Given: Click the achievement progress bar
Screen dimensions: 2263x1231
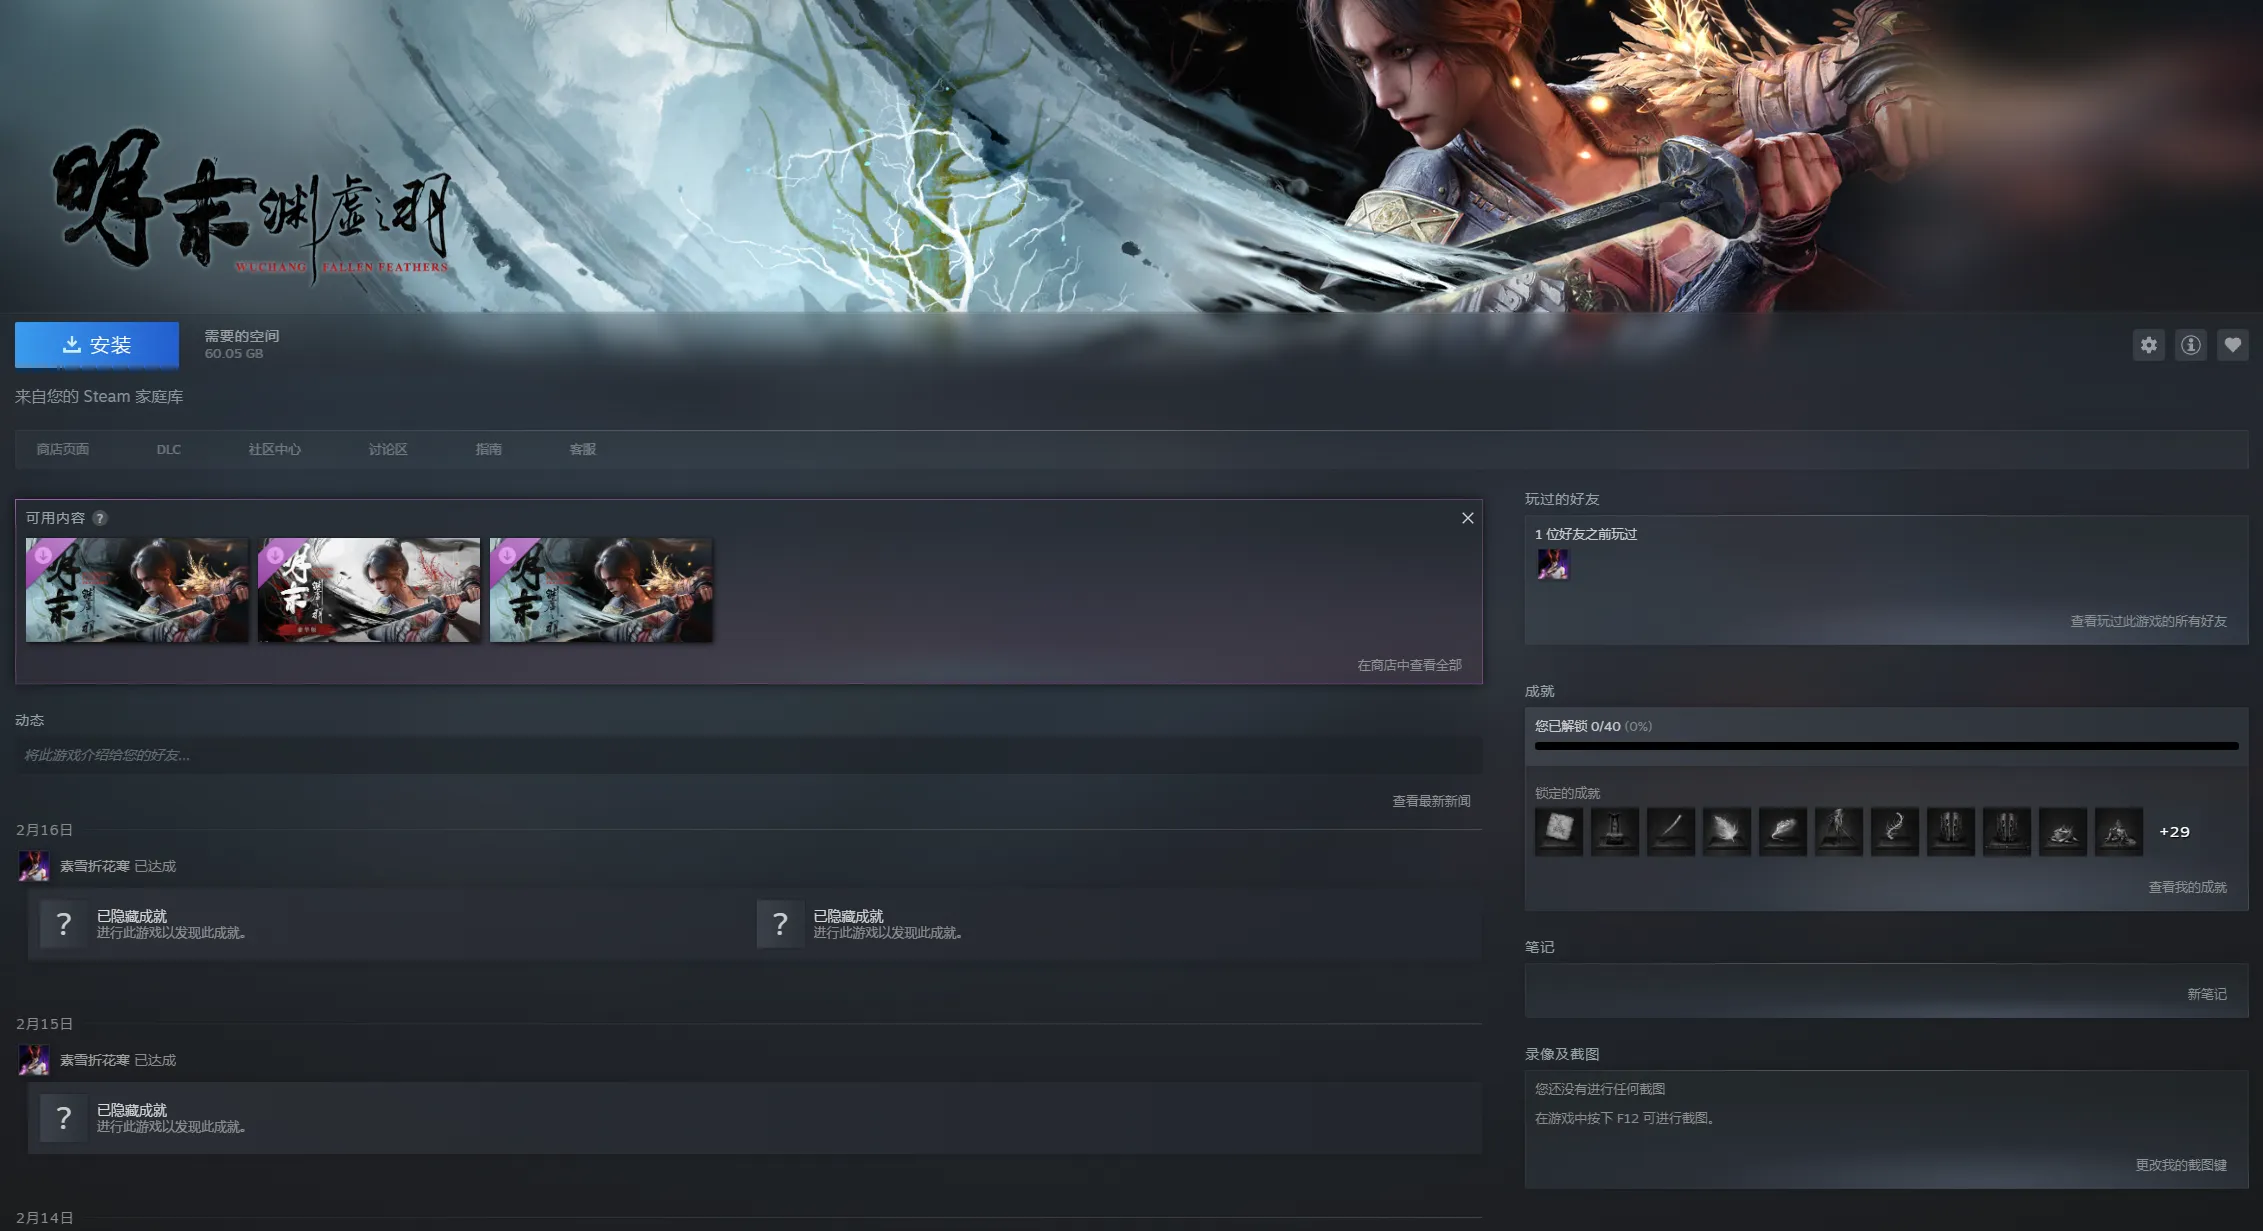Looking at the screenshot, I should click(x=1885, y=746).
